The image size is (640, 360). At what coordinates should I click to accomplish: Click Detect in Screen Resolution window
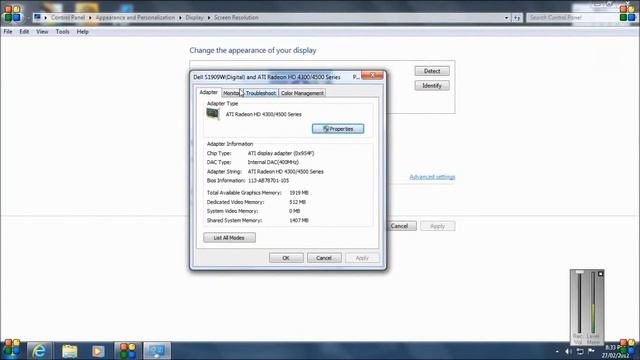tap(432, 71)
